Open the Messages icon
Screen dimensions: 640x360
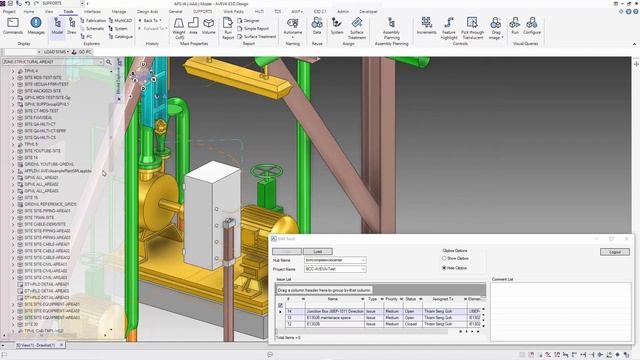[x=36, y=26]
